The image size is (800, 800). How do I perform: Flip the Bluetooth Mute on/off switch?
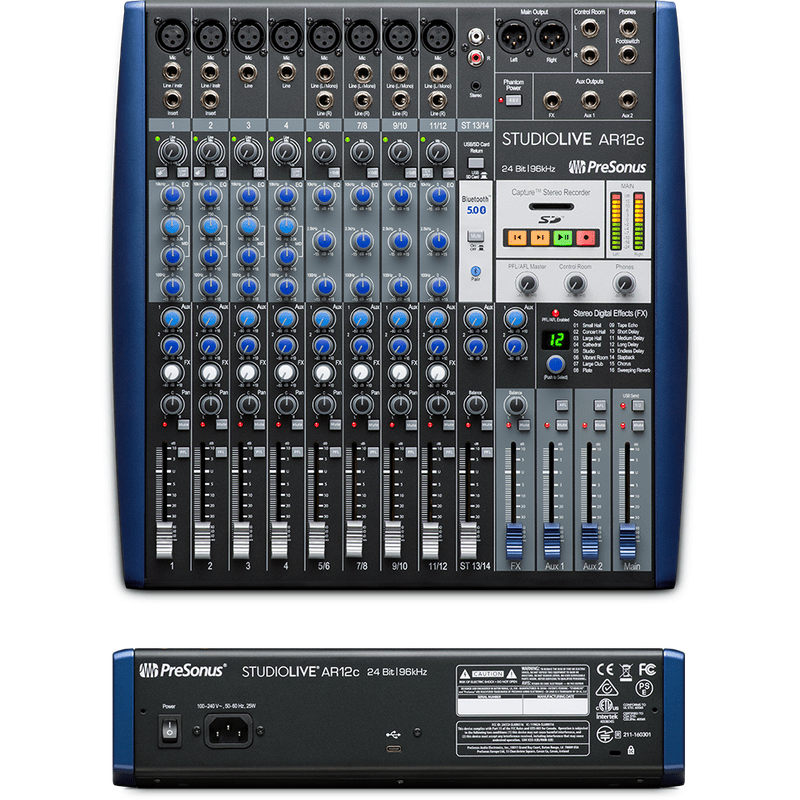tap(477, 236)
